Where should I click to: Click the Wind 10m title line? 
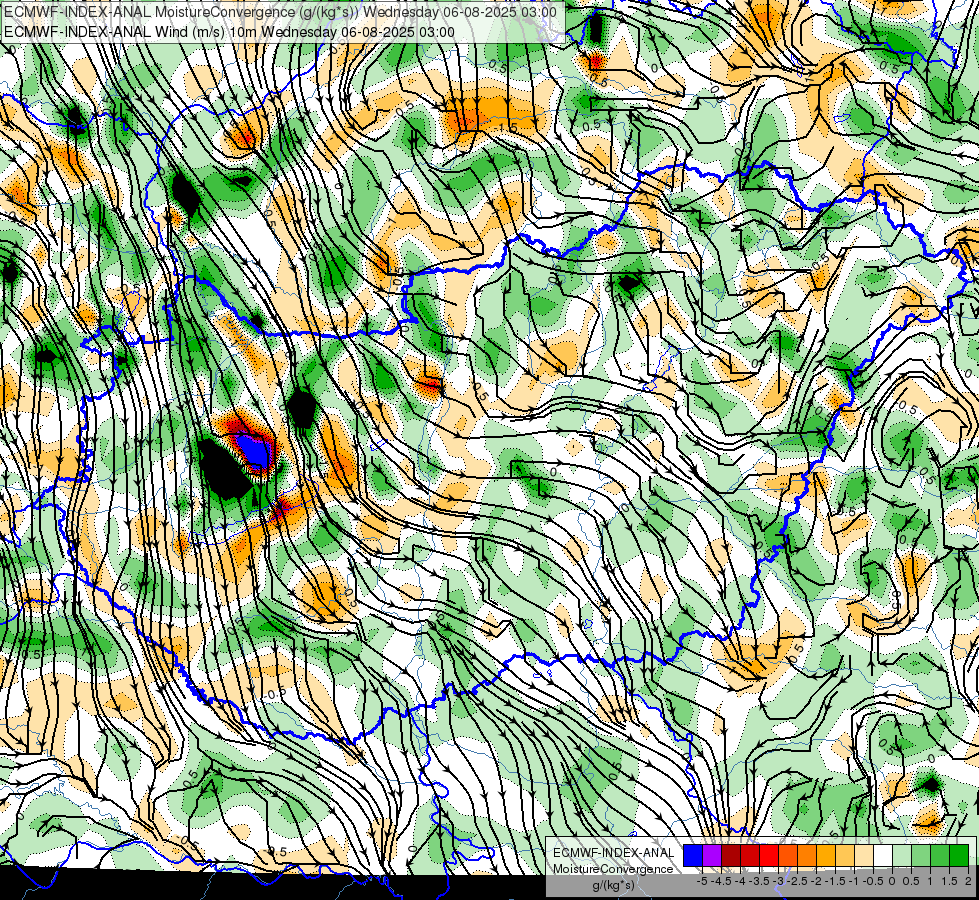[x=229, y=31]
